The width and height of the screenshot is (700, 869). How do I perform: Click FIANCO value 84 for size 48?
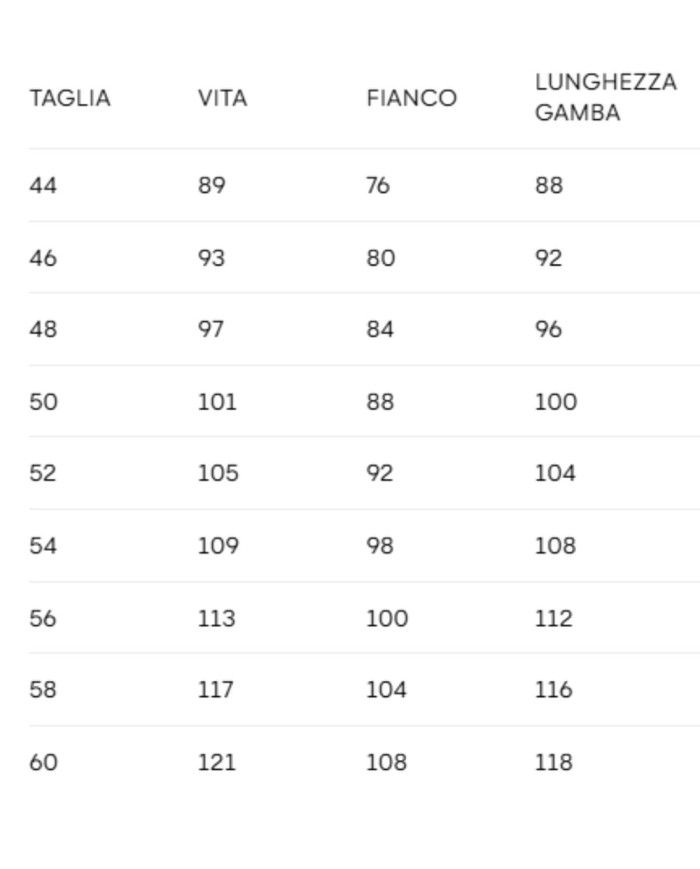(380, 329)
